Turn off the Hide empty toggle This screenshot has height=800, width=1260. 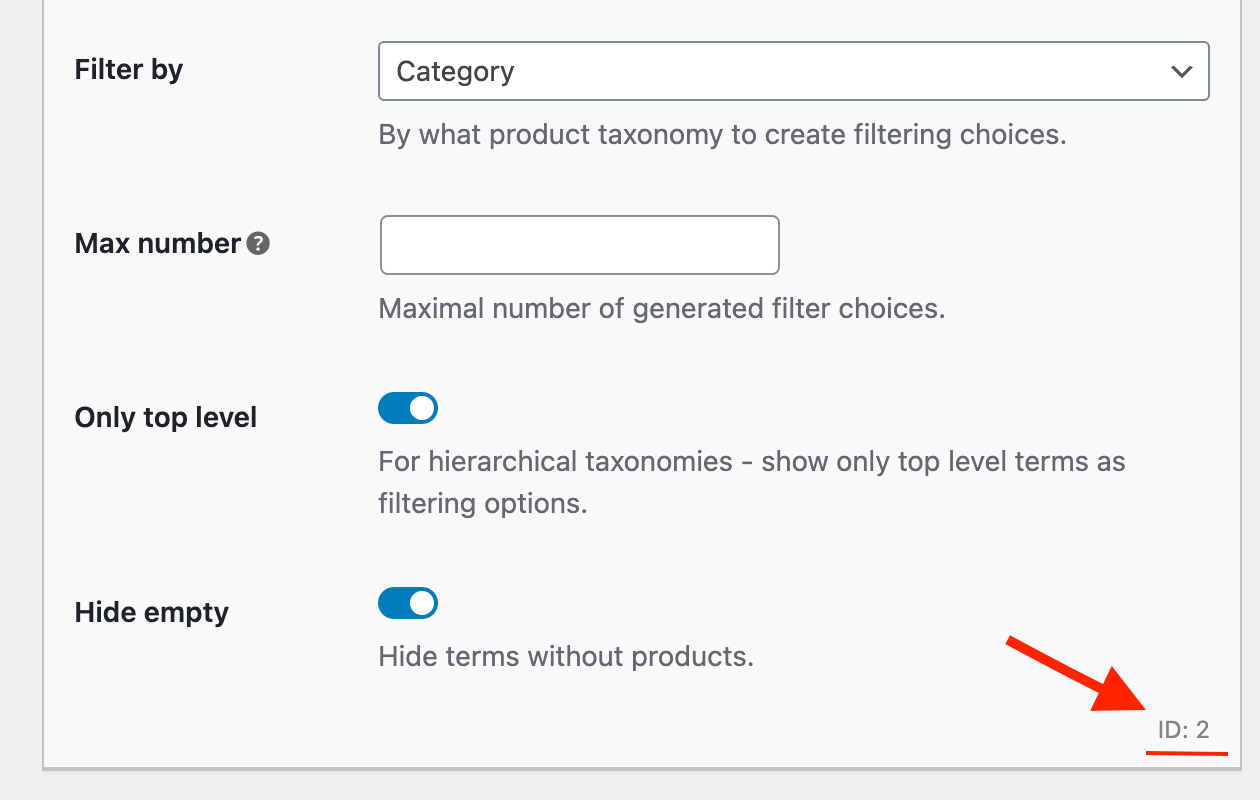pos(408,603)
